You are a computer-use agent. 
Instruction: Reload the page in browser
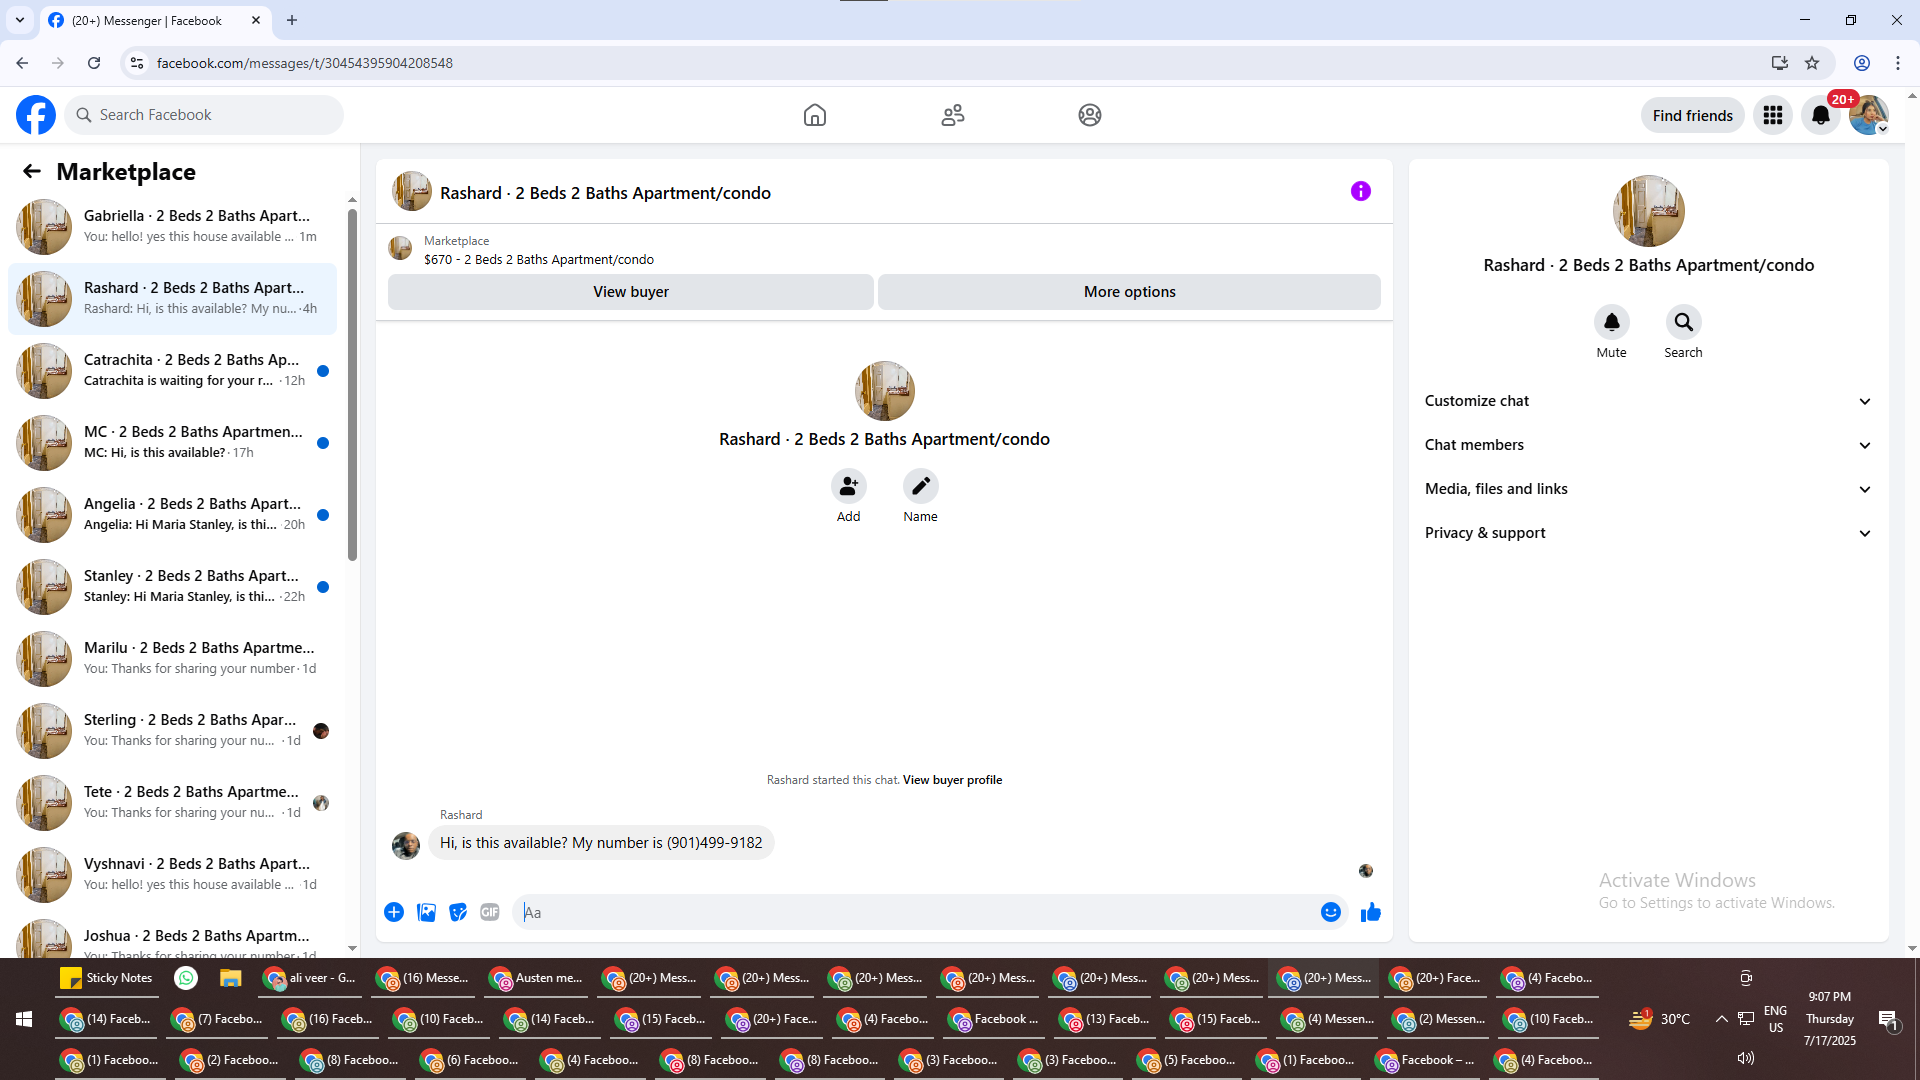(x=94, y=63)
